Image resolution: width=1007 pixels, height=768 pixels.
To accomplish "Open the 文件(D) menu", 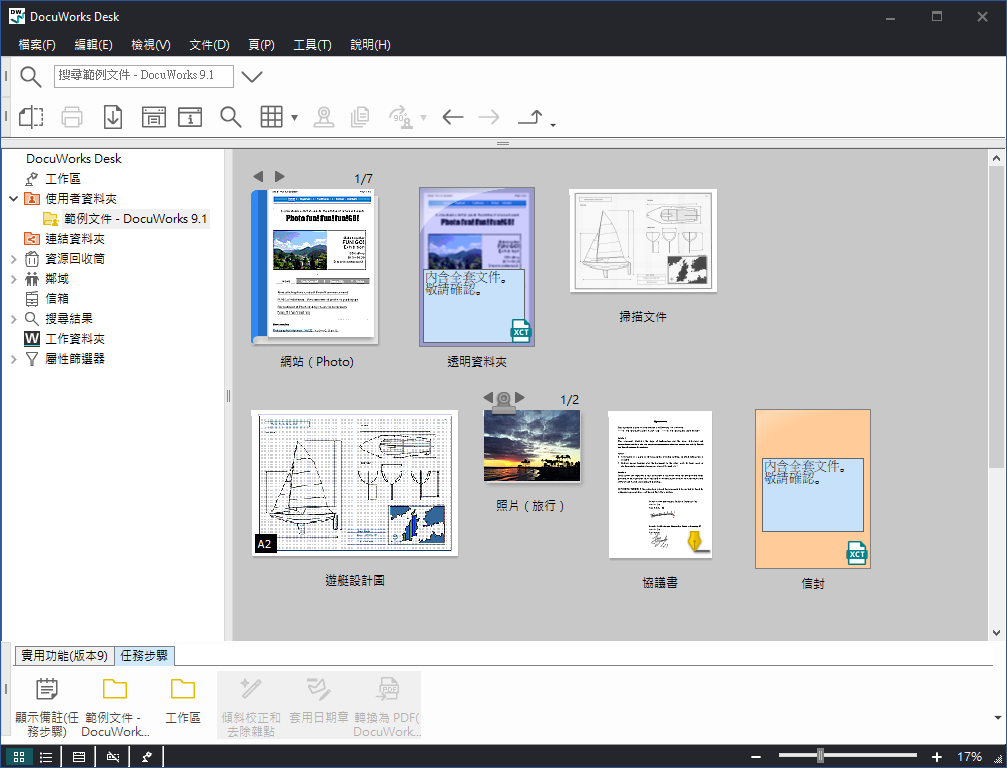I will (209, 44).
